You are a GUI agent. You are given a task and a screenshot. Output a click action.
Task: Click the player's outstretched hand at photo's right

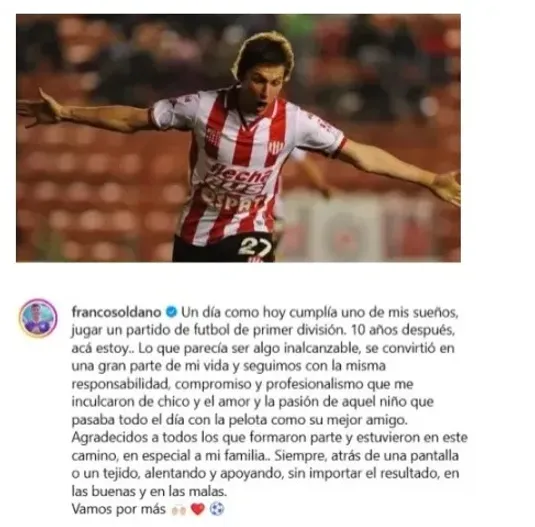445,187
